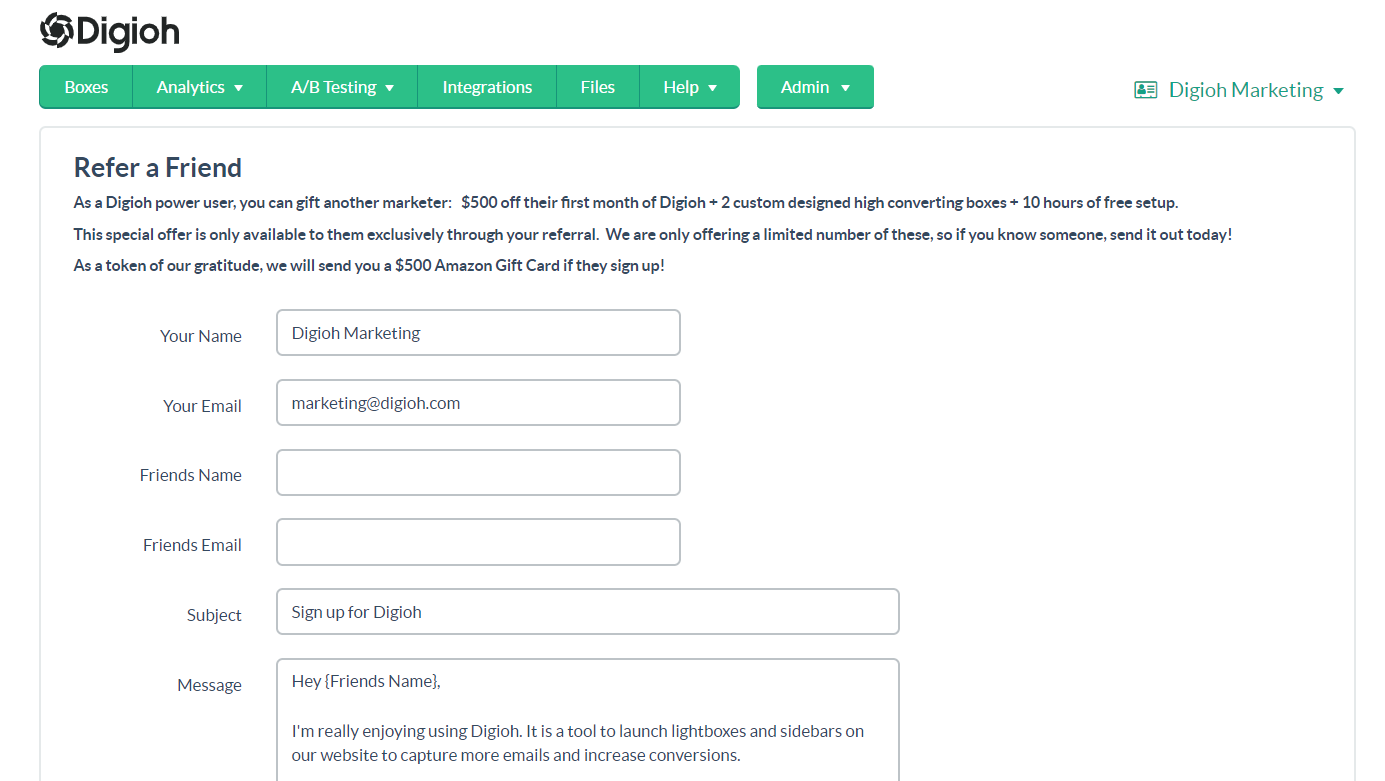Expand the Help dropdown menu
1385x781 pixels.
689,87
